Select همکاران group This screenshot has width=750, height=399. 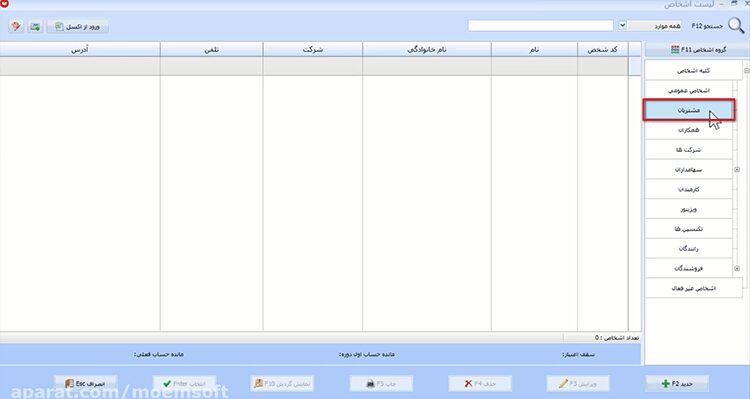click(689, 130)
